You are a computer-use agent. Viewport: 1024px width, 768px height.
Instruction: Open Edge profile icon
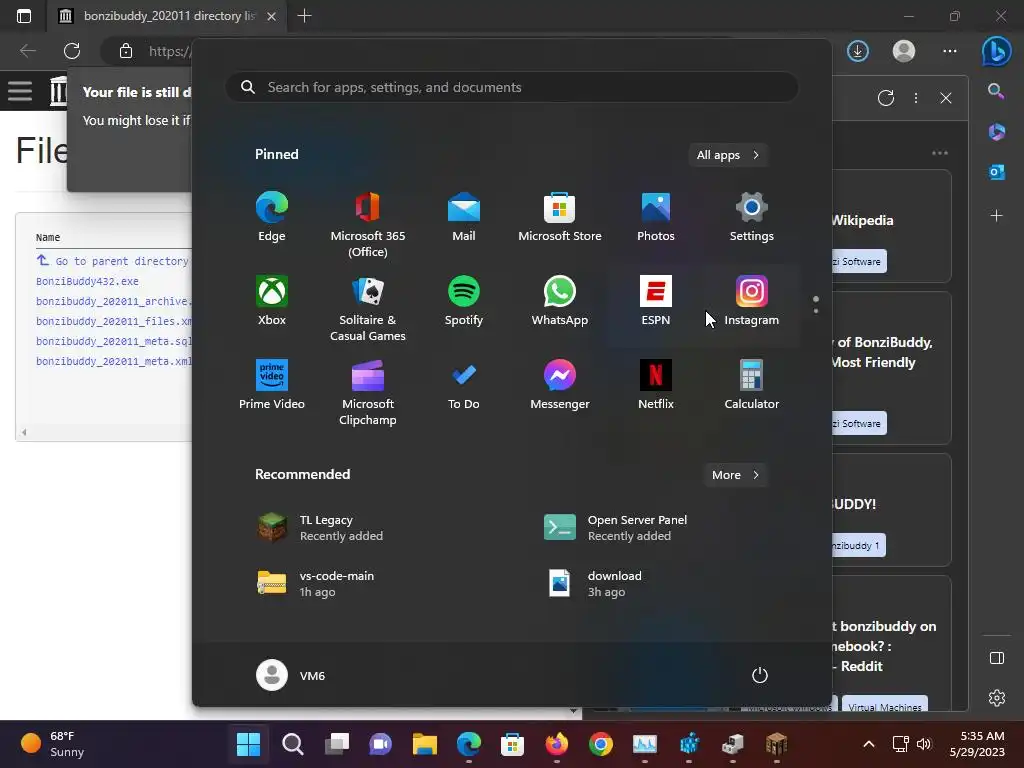pos(904,51)
